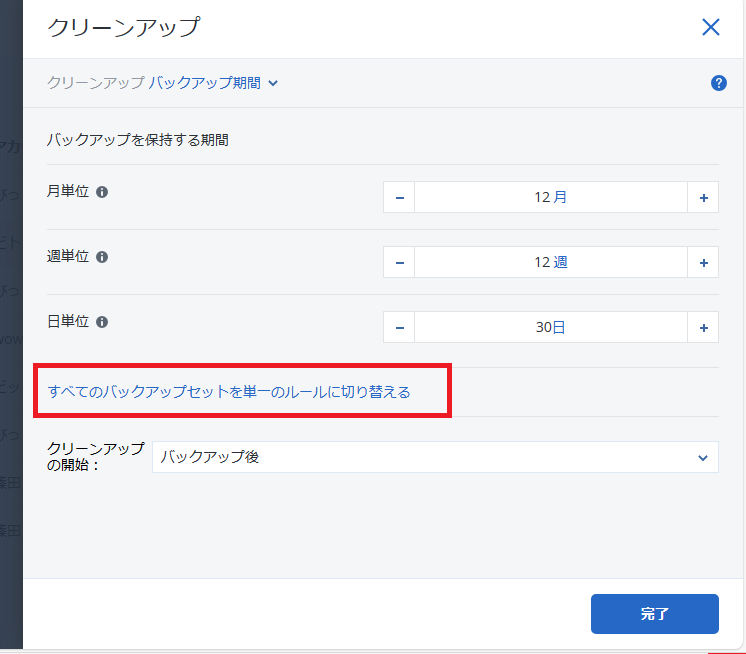
Task: Click すべてのバックアップセットを単一のルールに切り替える link
Action: click(x=229, y=392)
